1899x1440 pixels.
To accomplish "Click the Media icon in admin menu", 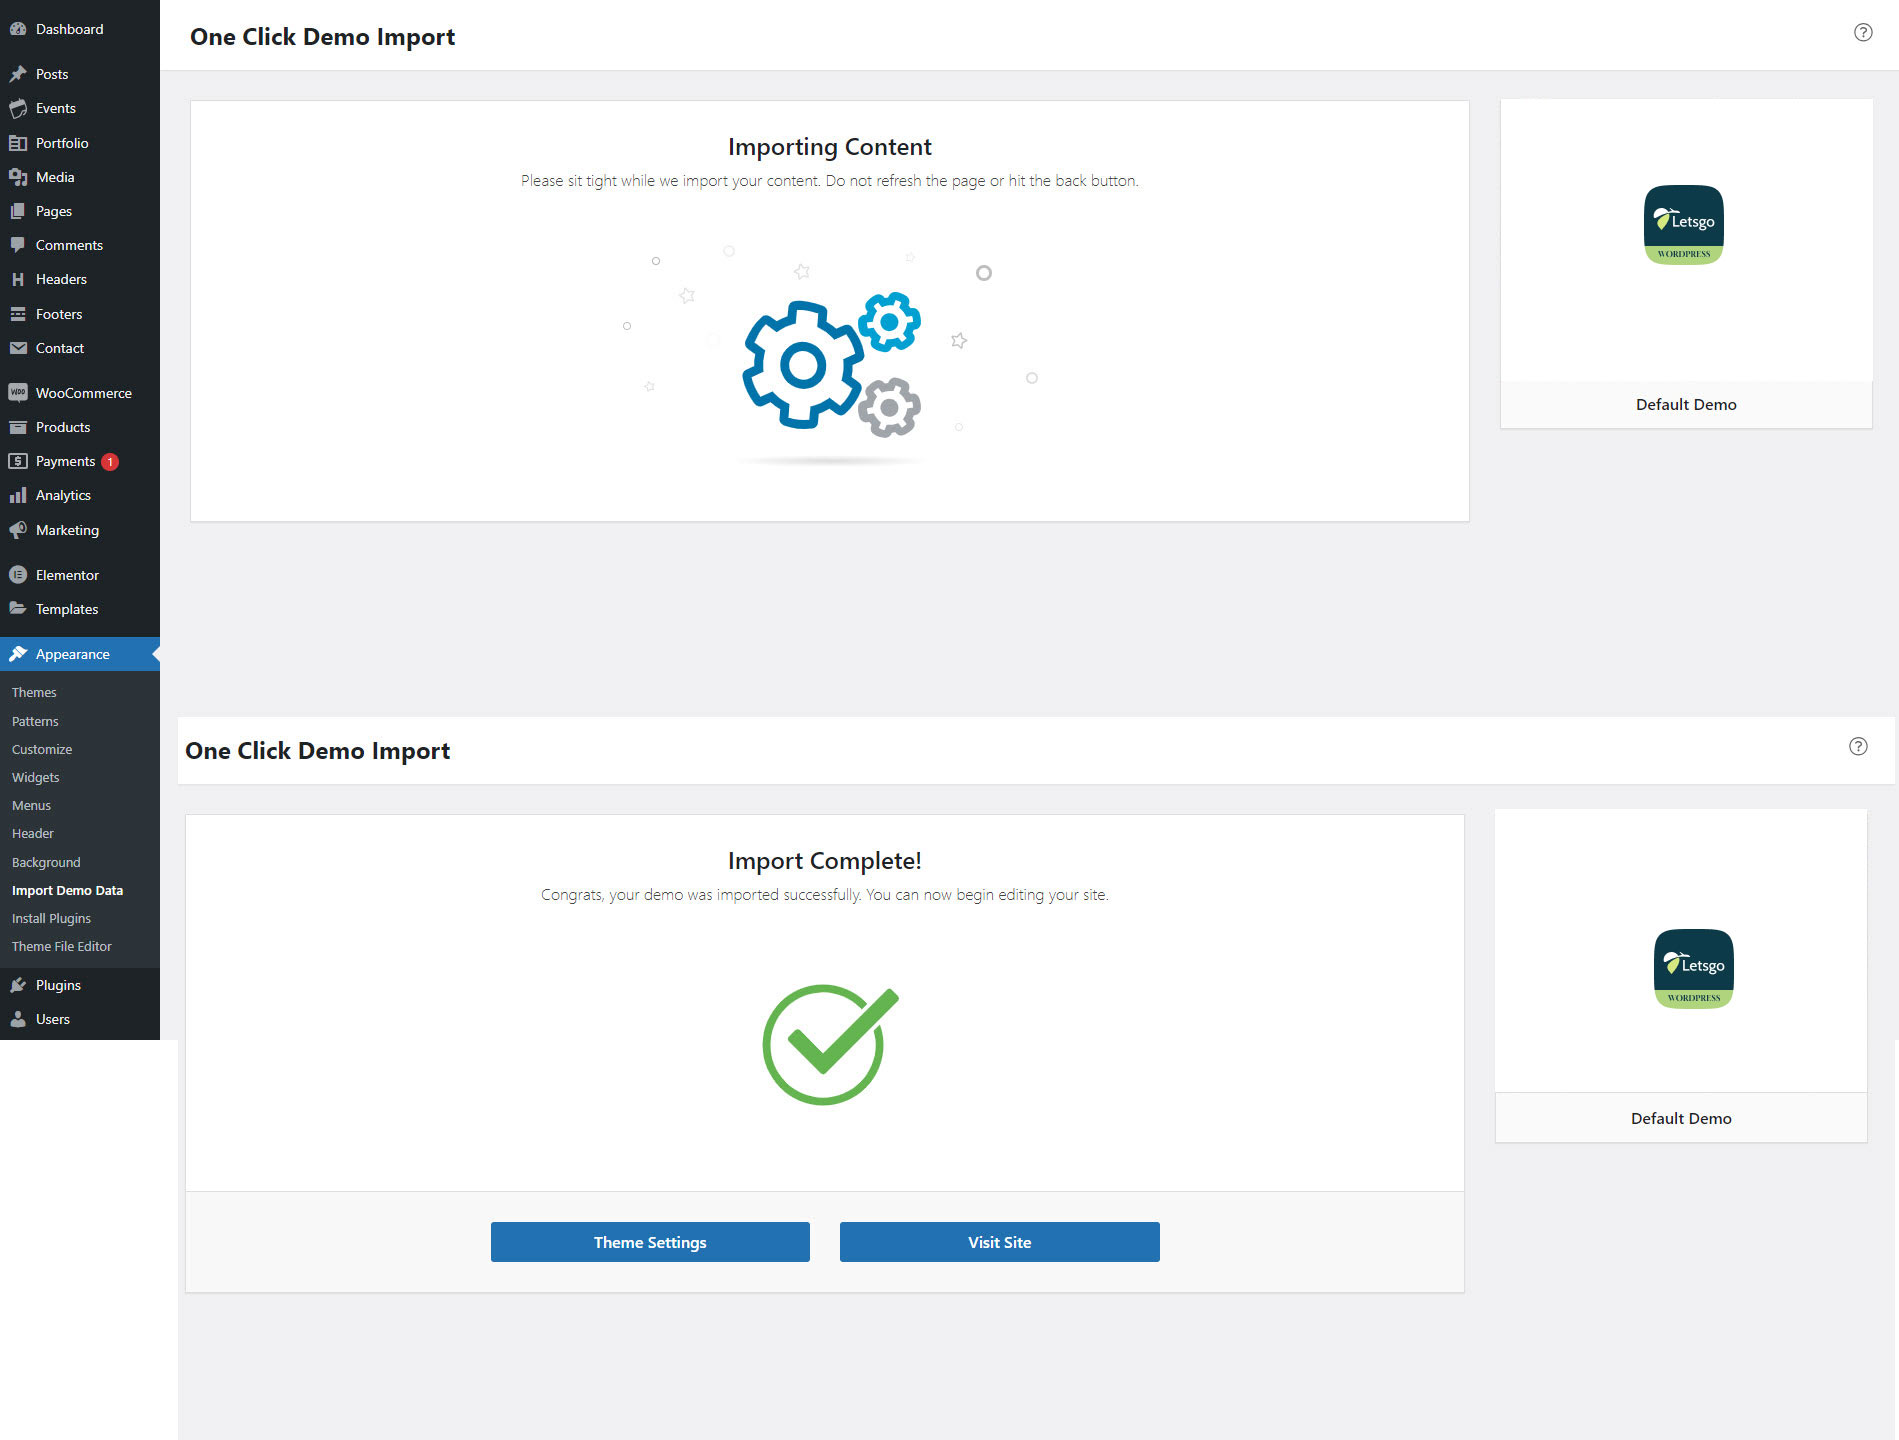I will (x=18, y=177).
